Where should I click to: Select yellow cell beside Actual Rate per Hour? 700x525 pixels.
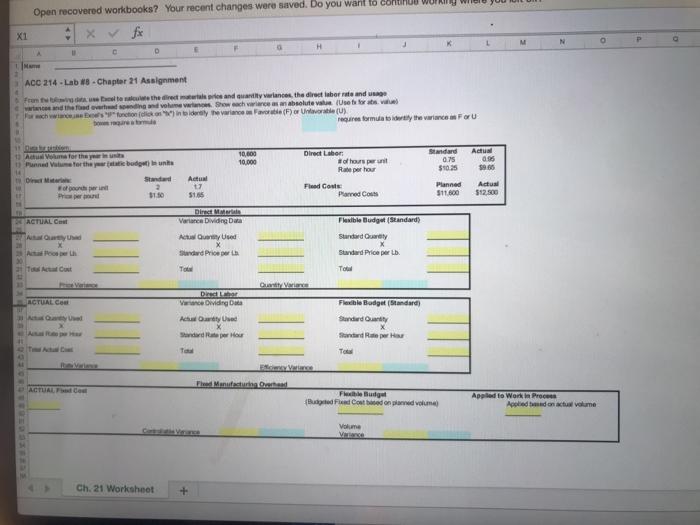tap(117, 334)
